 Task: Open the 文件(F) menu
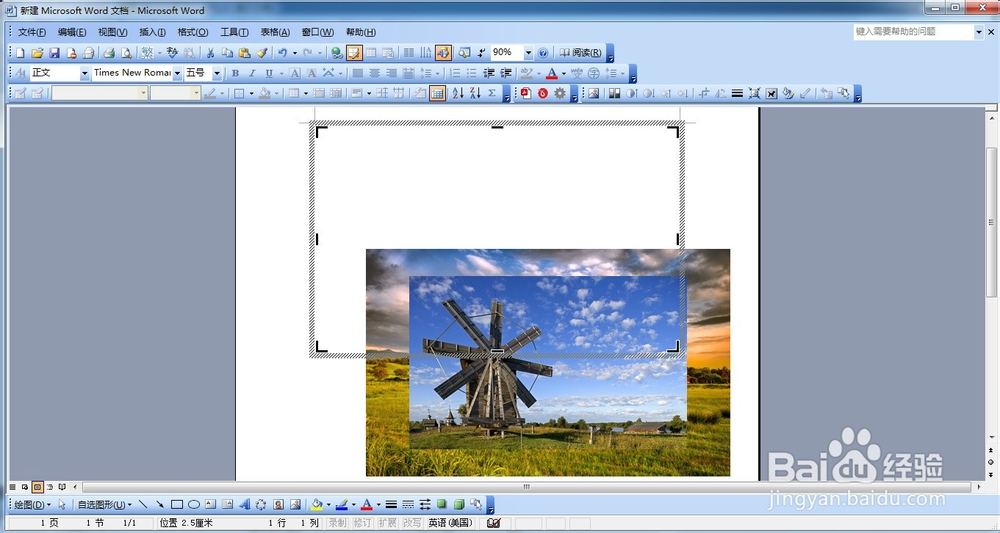coord(31,32)
